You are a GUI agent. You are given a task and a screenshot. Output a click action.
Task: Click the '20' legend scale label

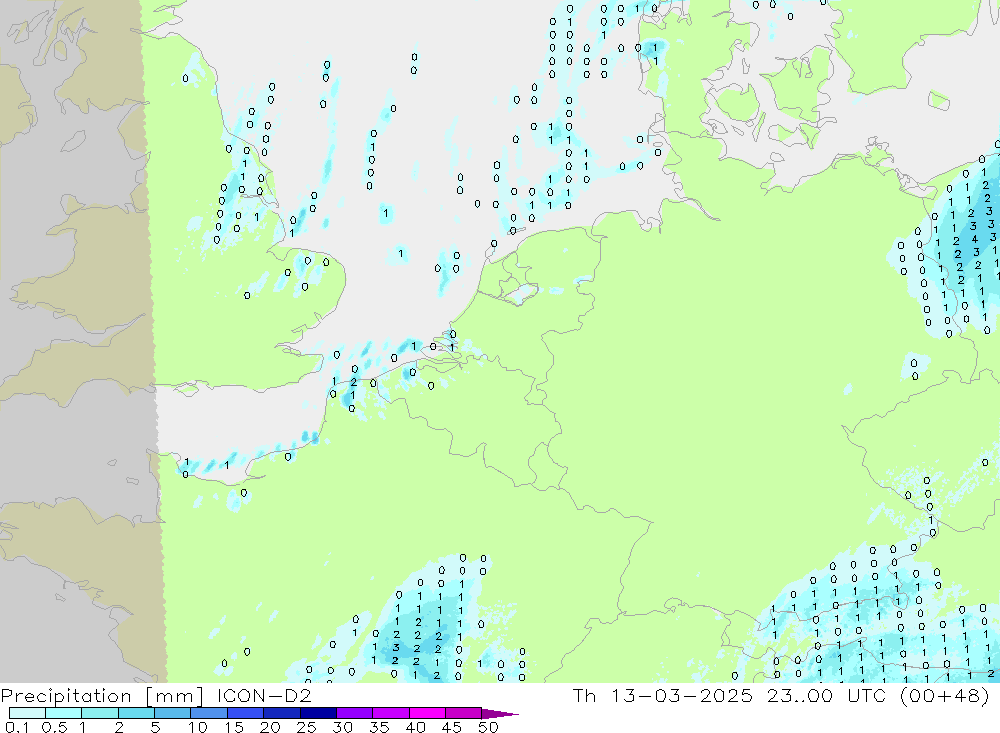270,727
